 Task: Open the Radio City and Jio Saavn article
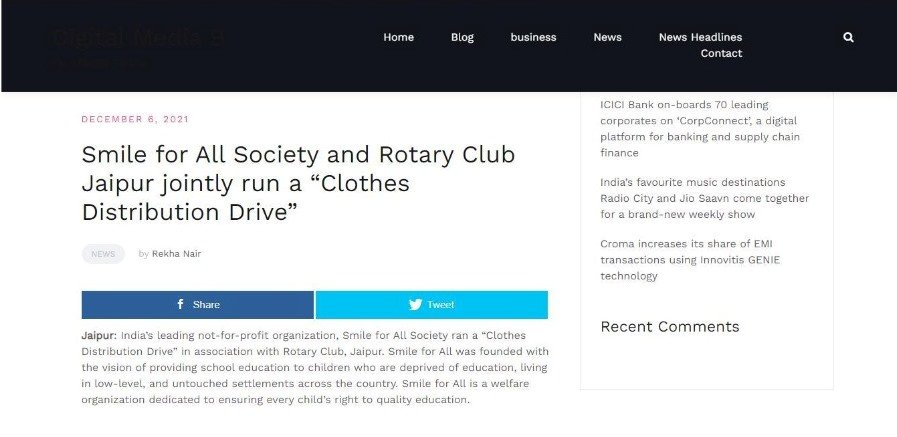tap(704, 198)
